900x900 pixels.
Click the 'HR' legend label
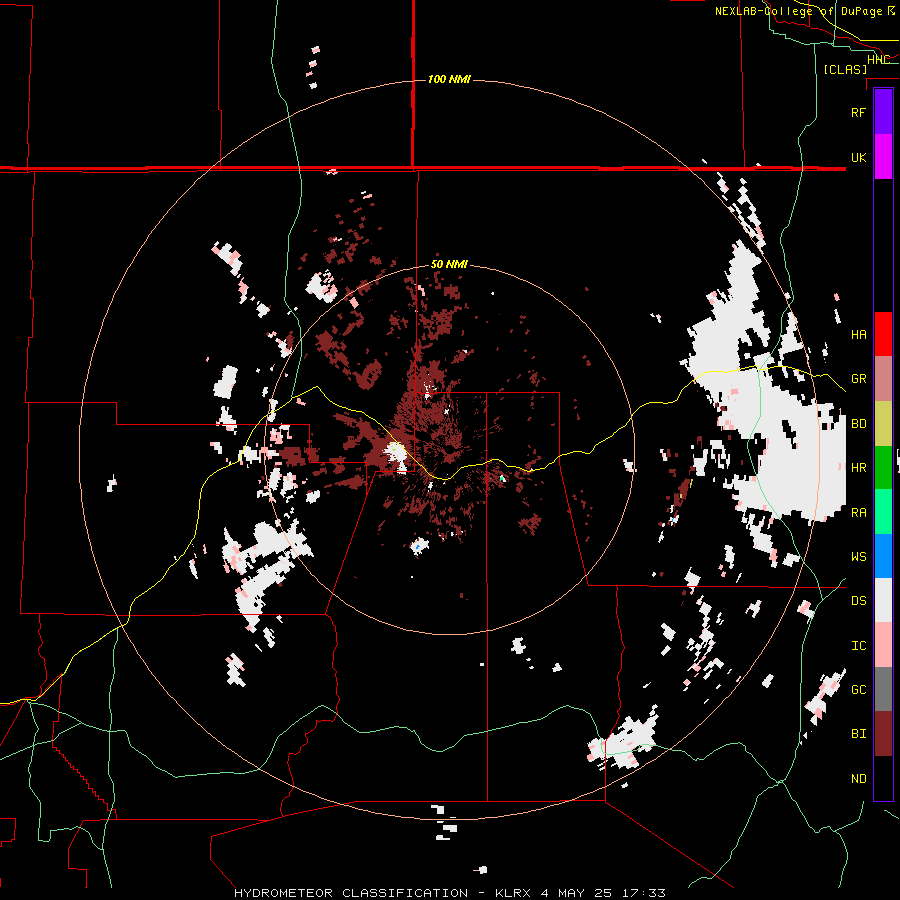click(x=858, y=468)
